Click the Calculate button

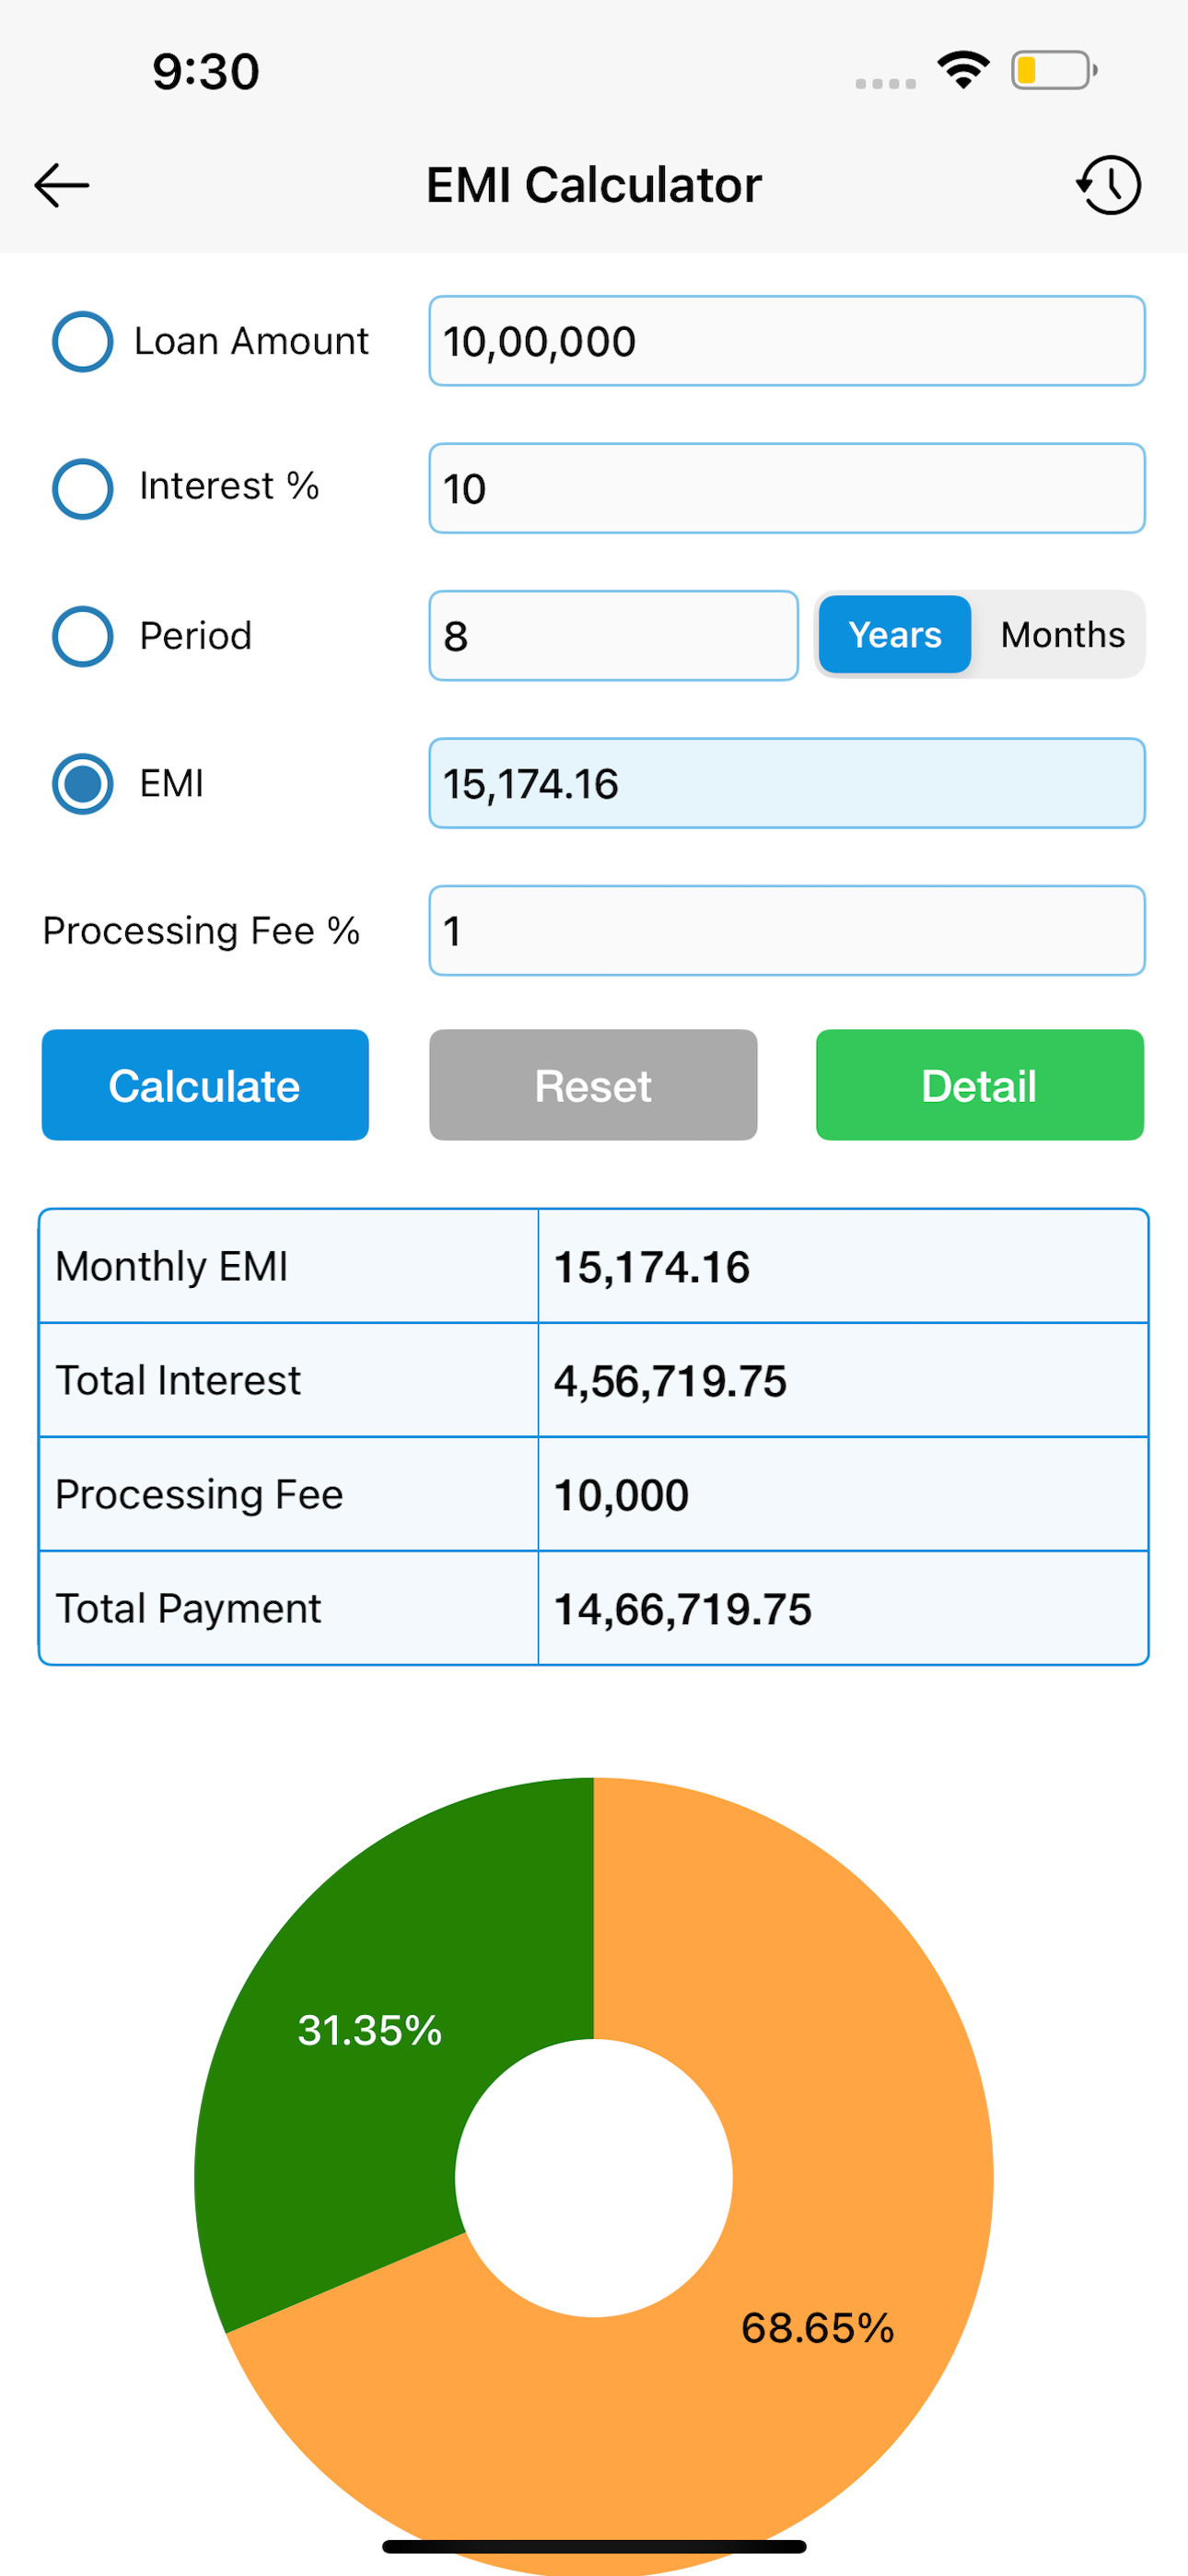pos(205,1085)
